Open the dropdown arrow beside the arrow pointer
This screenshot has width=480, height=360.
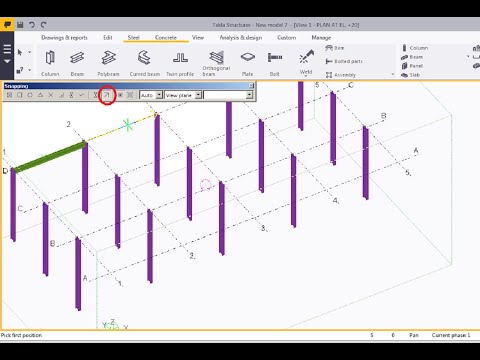coord(29,52)
